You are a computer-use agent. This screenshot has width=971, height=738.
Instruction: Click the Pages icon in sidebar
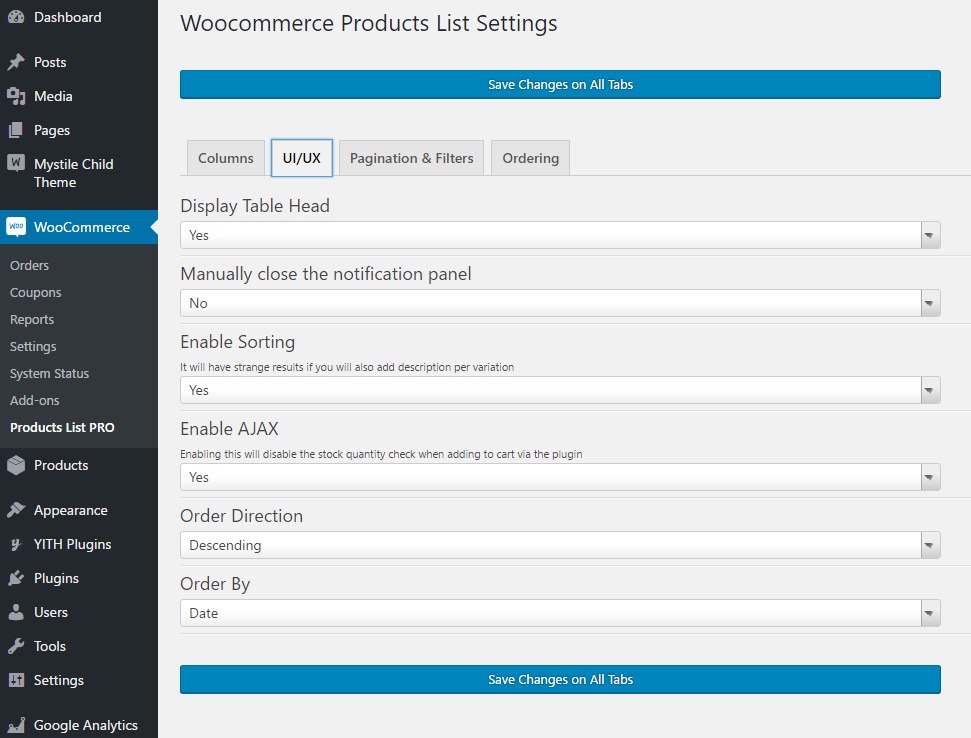click(16, 130)
